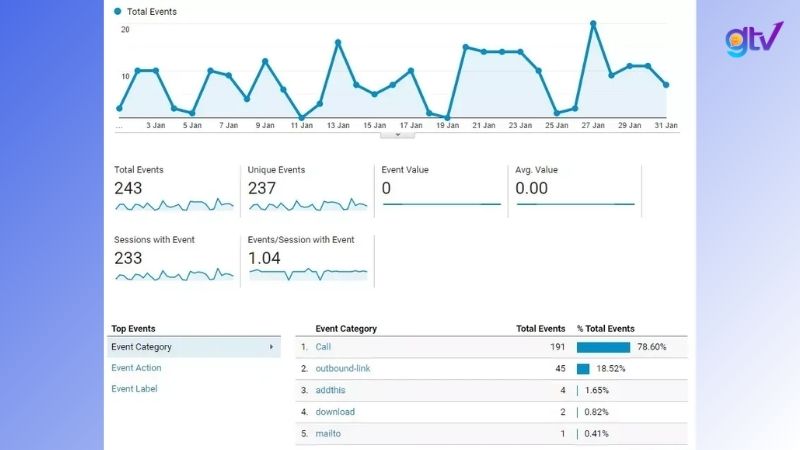
Task: Open the Event Category arrow in Top Events
Action: (x=271, y=347)
